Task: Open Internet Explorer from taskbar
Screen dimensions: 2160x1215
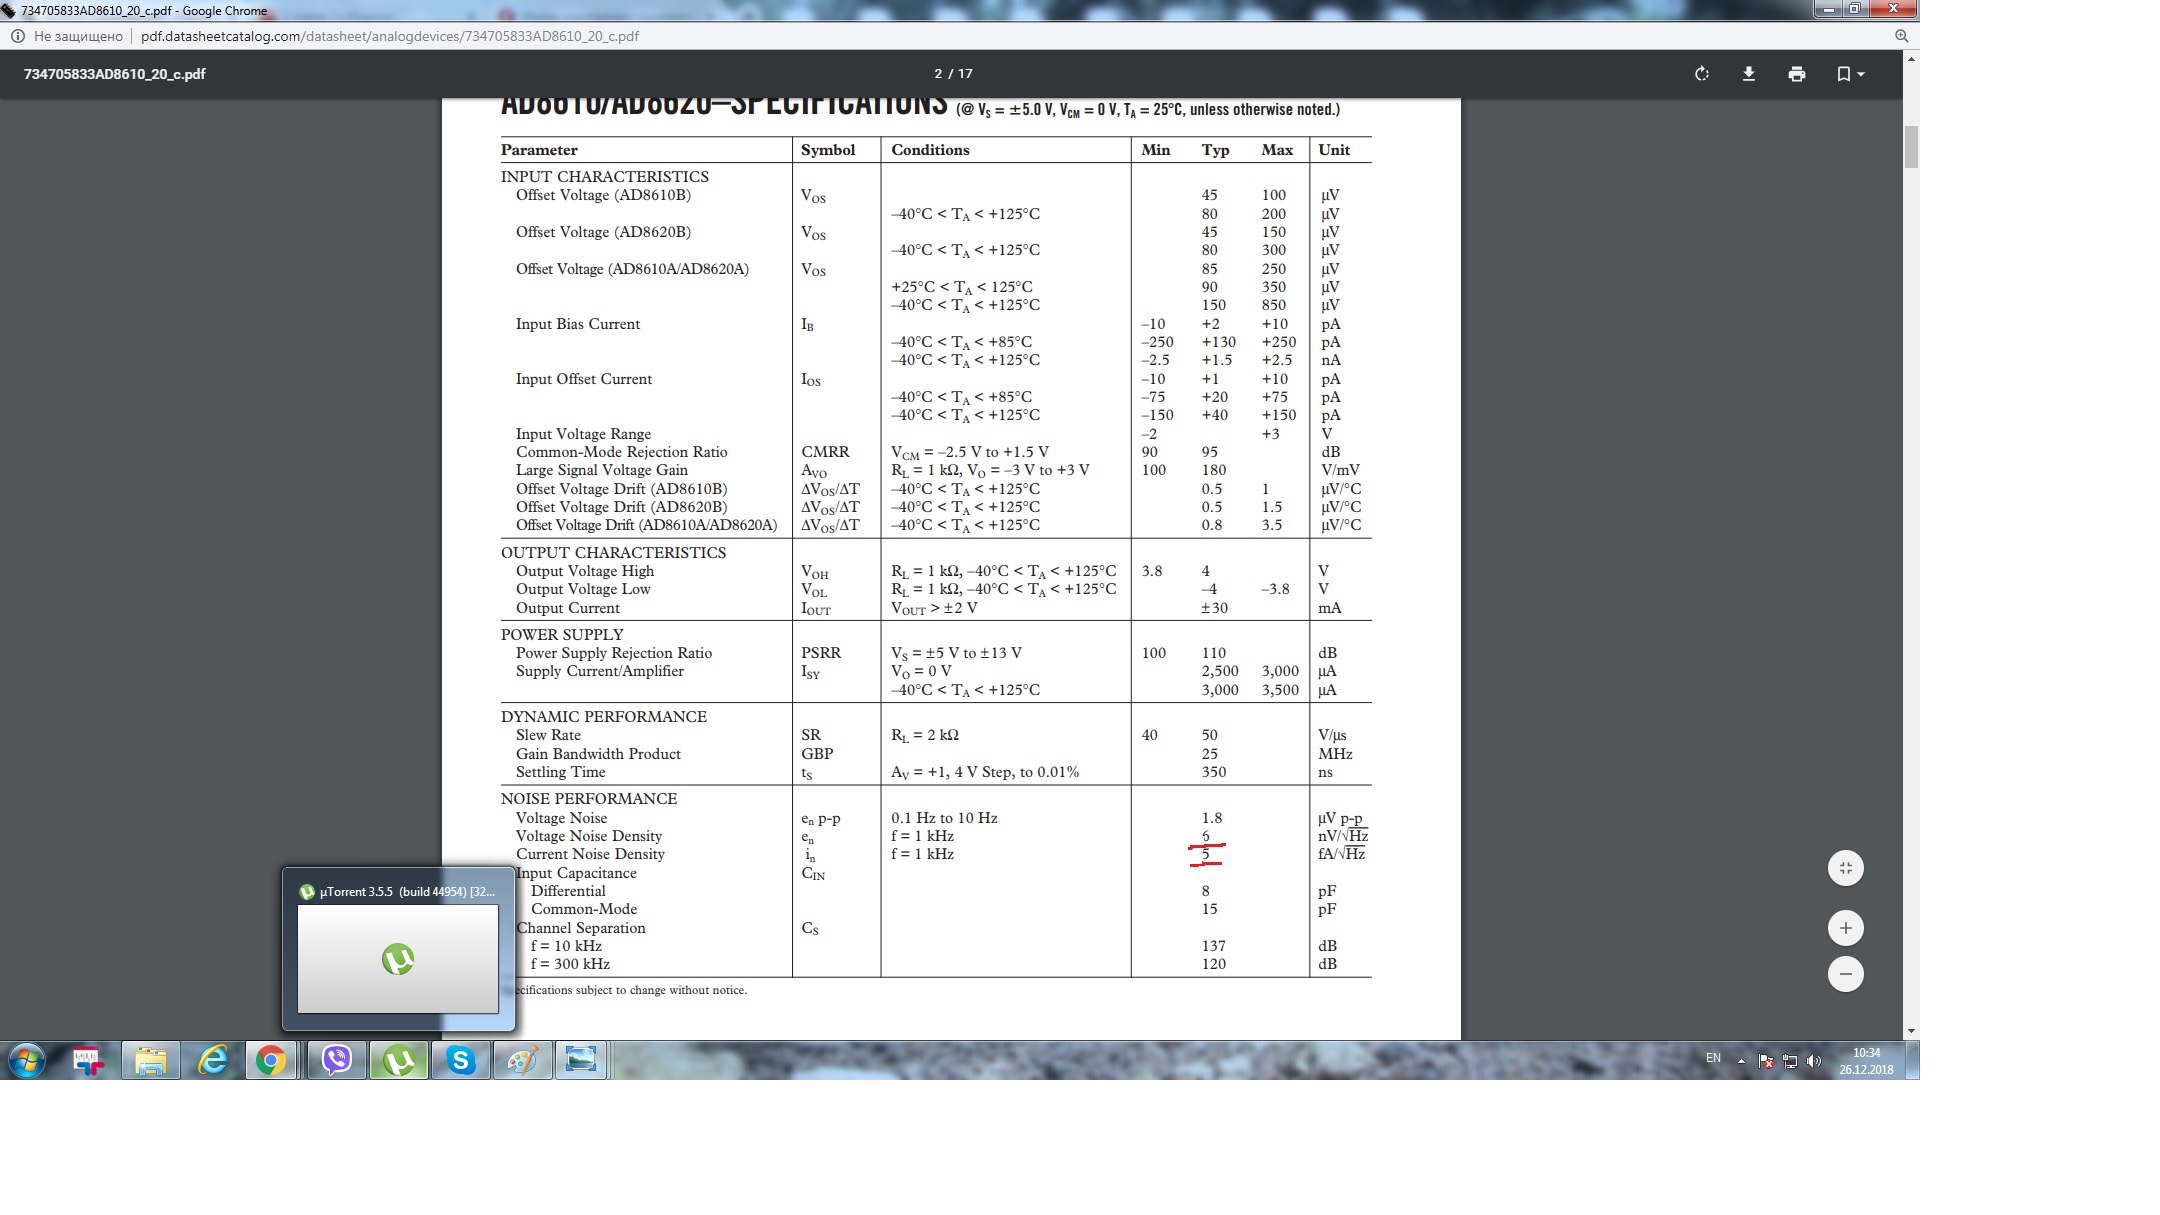Action: (212, 1060)
